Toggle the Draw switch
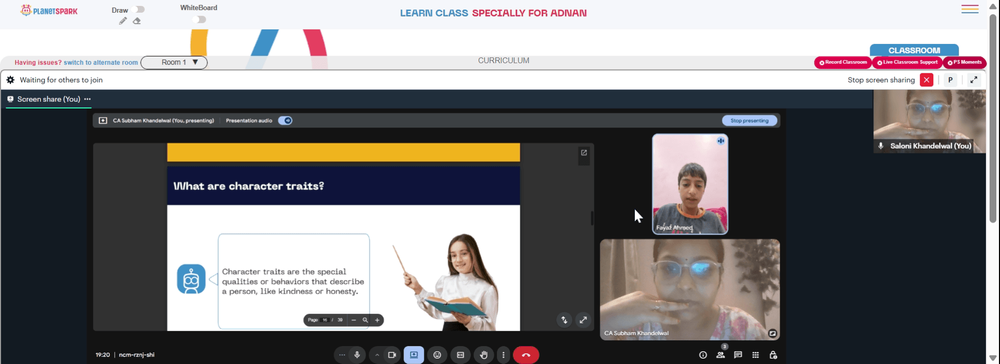Screen dimensions: 1000x364 click(x=138, y=10)
